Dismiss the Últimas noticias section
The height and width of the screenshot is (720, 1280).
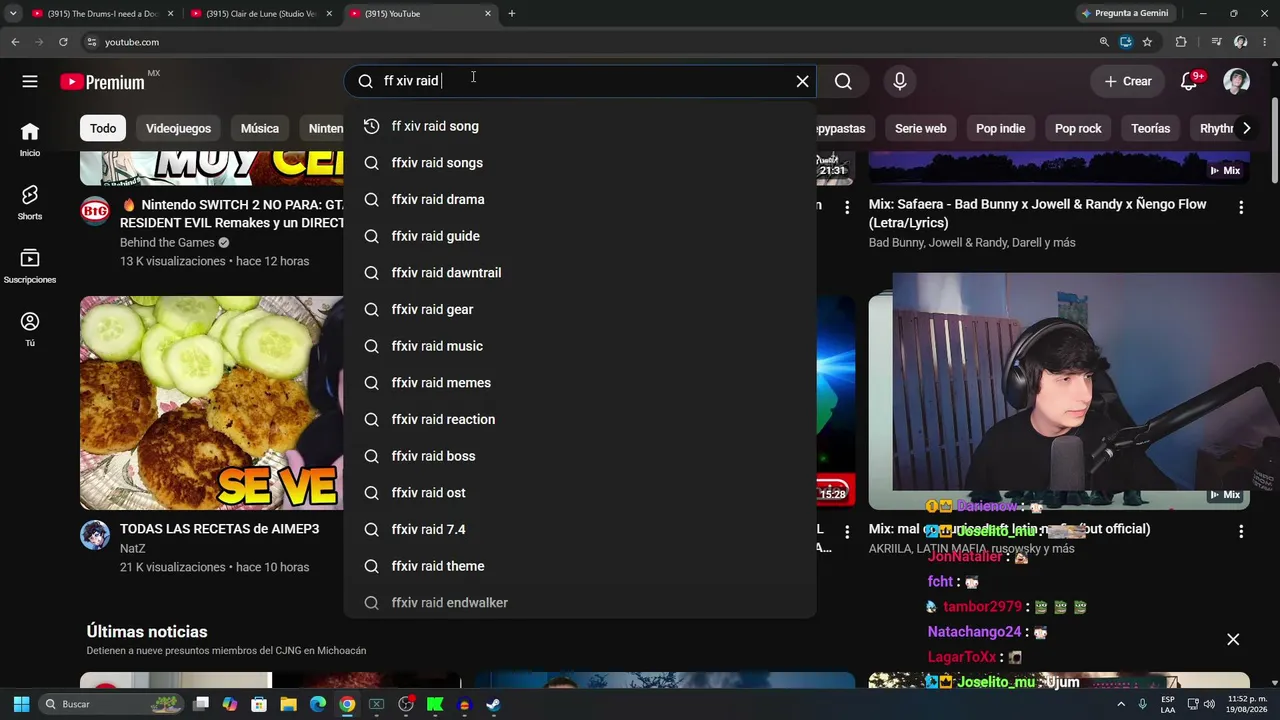point(1233,639)
